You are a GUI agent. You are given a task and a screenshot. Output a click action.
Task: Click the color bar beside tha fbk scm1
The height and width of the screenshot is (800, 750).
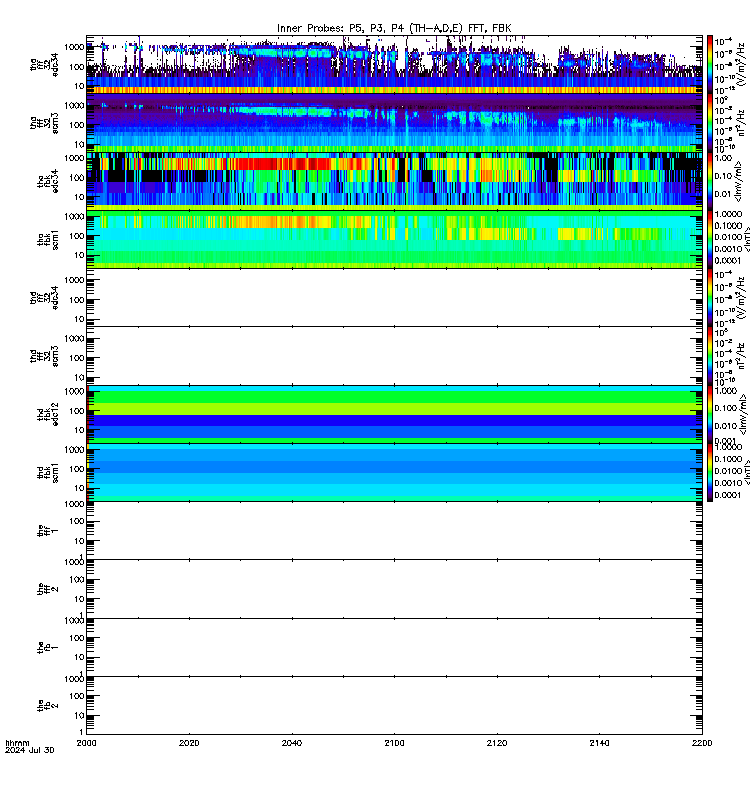[x=710, y=239]
